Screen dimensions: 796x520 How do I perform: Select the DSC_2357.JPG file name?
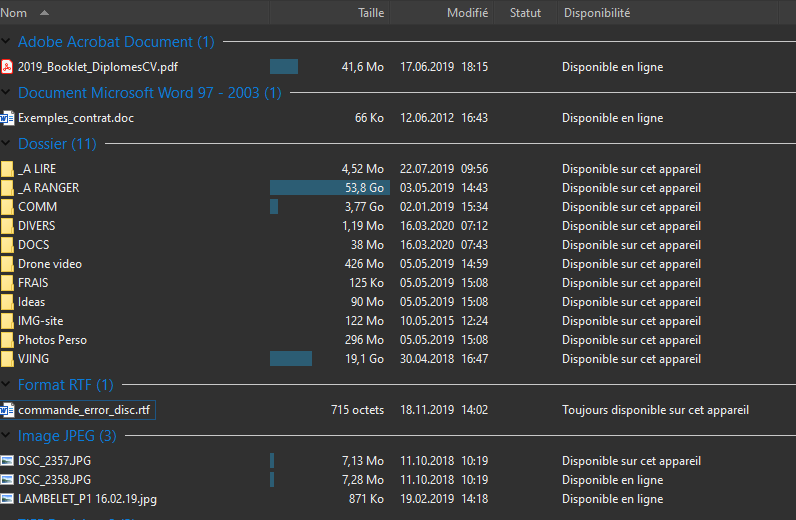pyautogui.click(x=54, y=461)
